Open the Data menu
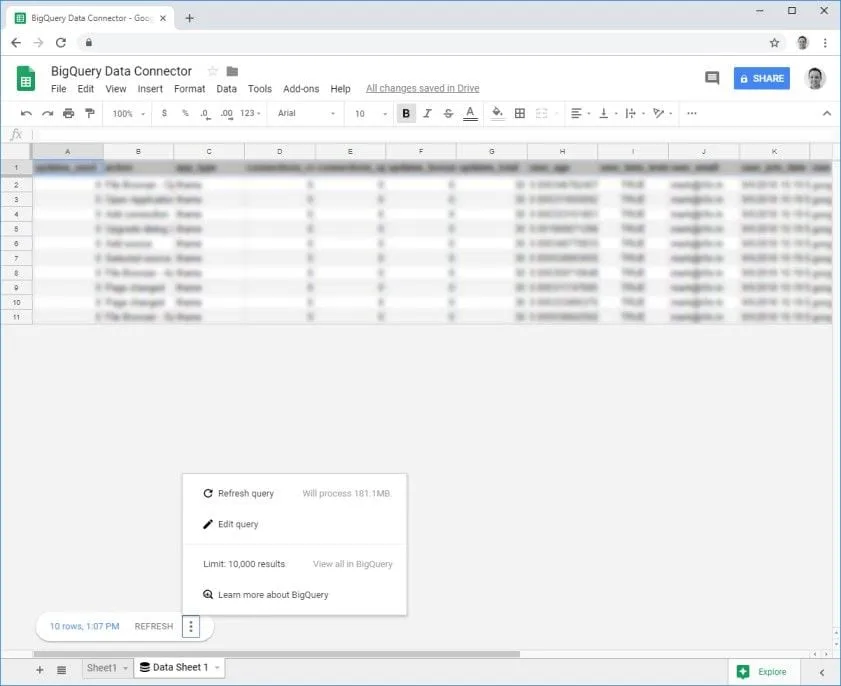Viewport: 841px width, 686px height. coord(226,88)
